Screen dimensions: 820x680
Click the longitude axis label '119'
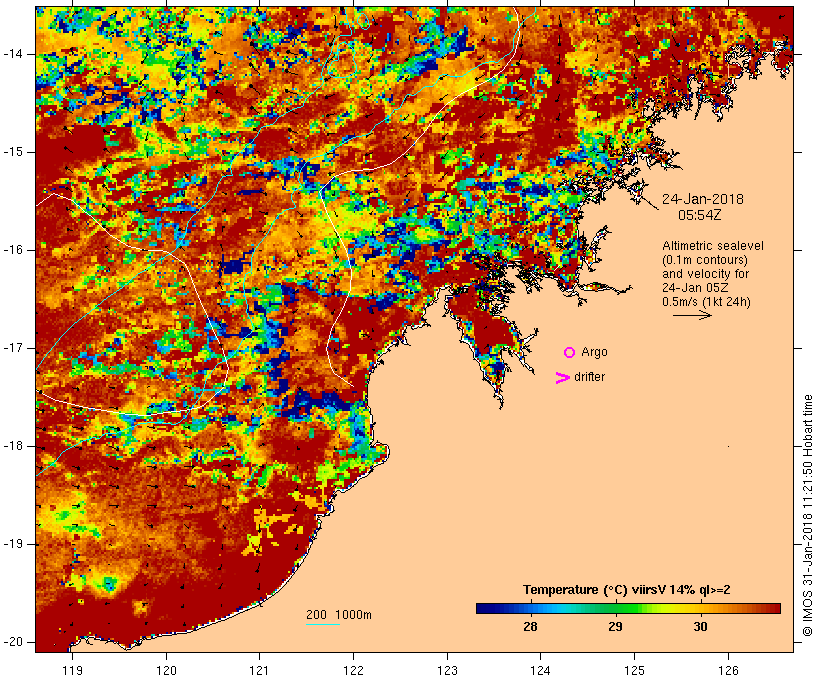[x=72, y=671]
